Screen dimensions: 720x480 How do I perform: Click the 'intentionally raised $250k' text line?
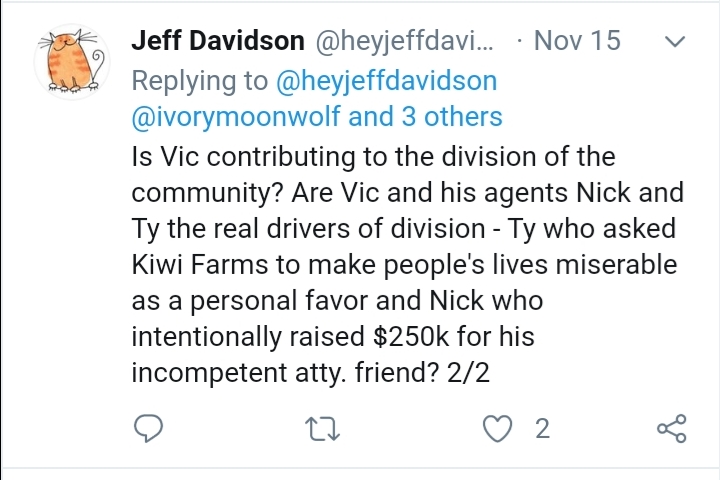click(x=333, y=336)
